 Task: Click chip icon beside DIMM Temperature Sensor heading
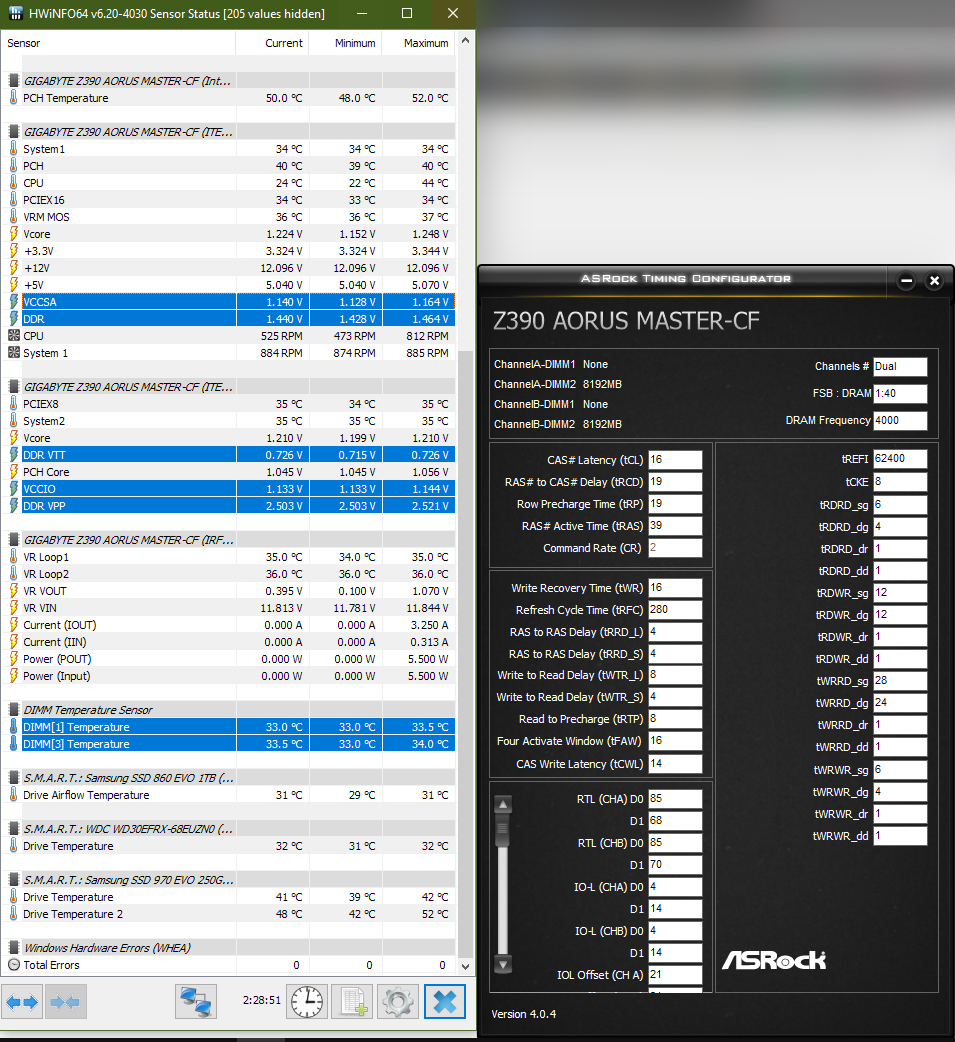[13, 710]
